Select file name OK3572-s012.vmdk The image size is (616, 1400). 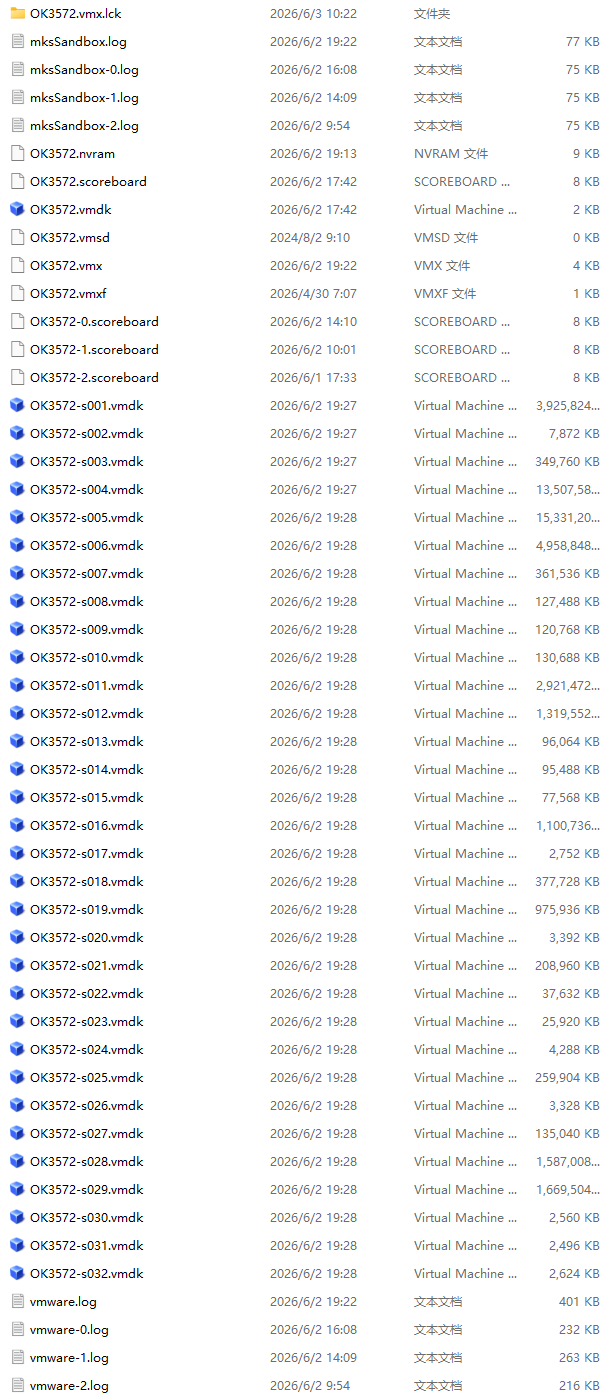(87, 714)
